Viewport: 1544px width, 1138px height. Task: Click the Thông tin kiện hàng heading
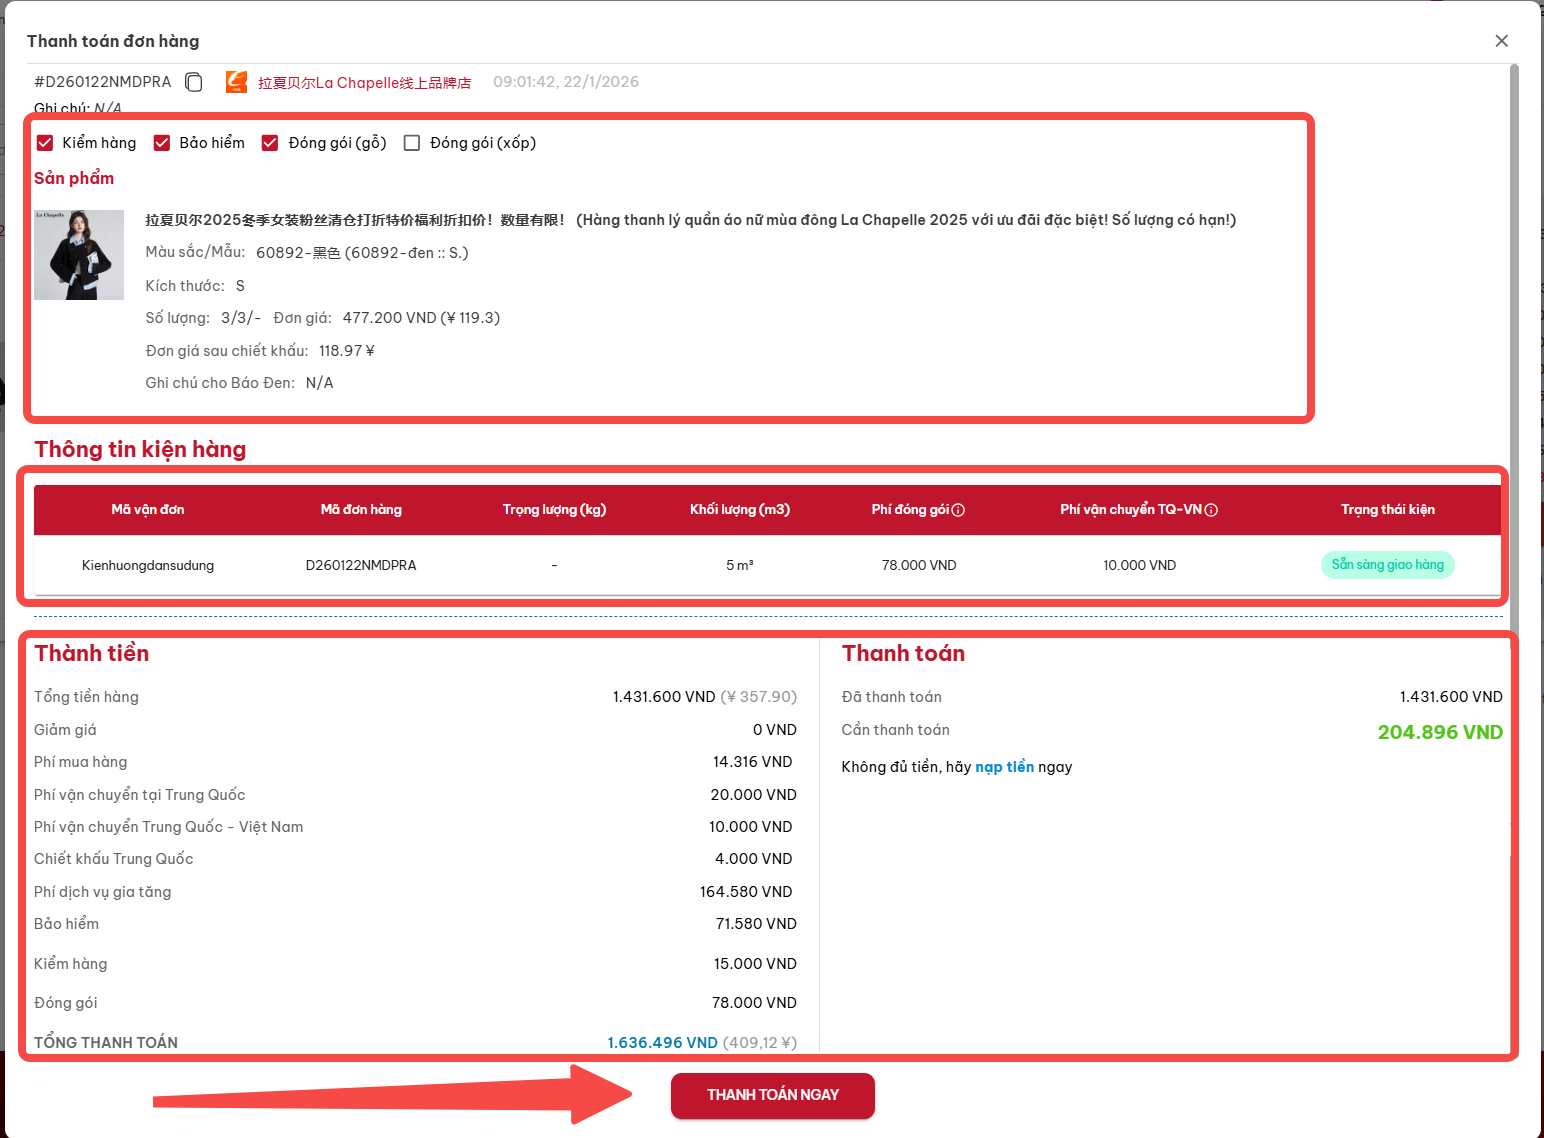tap(140, 450)
